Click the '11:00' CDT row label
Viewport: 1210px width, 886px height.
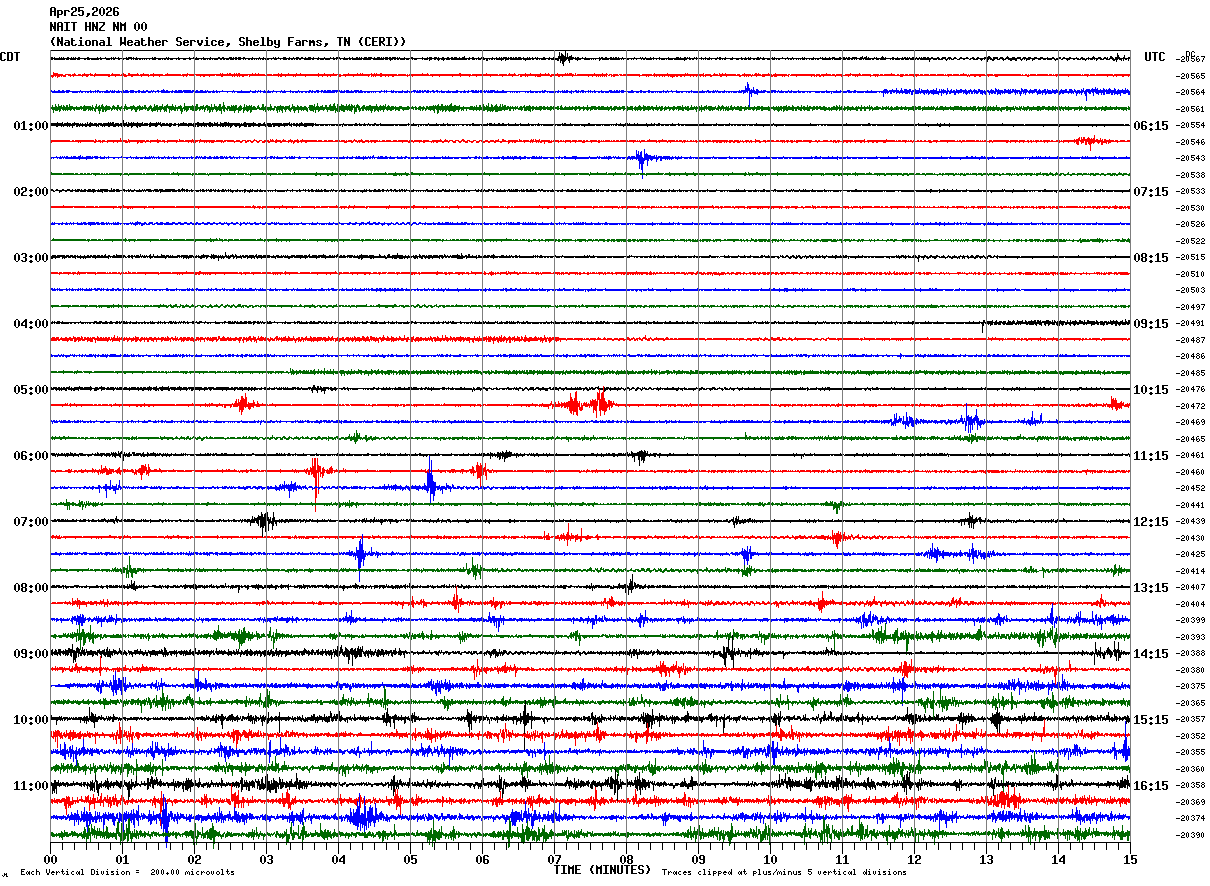pos(31,786)
